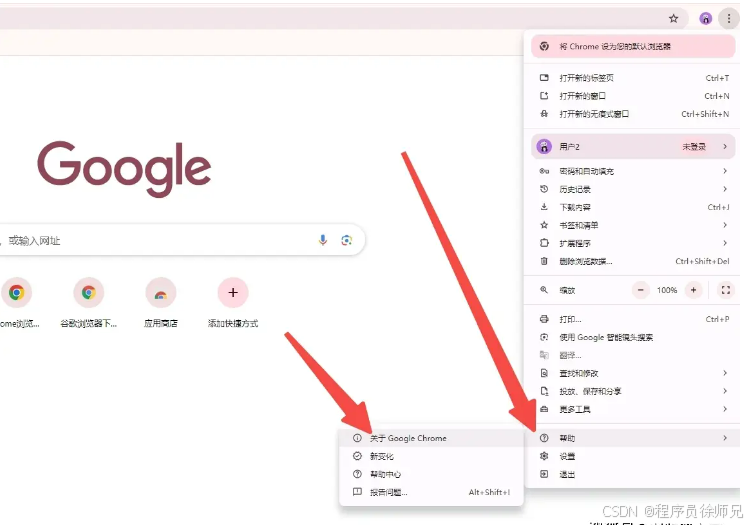751x525 pixels.
Task: Click the exit door icon
Action: [x=544, y=474]
